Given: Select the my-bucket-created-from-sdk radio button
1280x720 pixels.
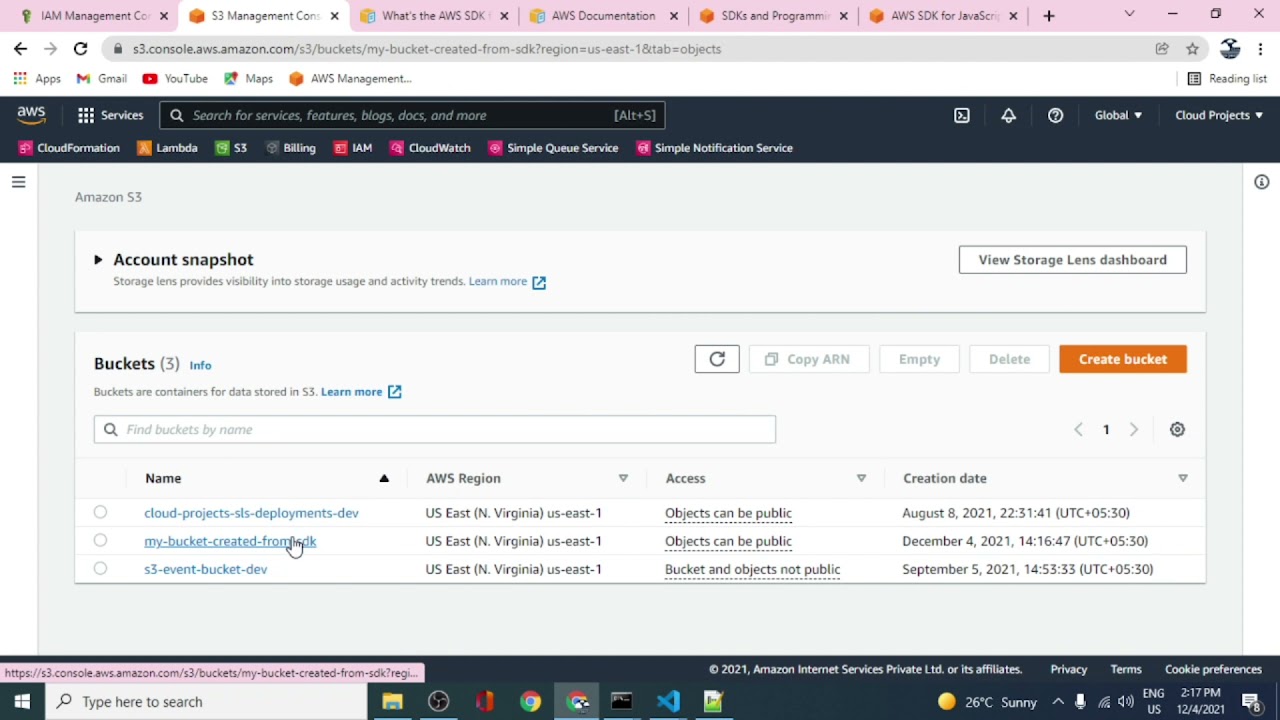Looking at the screenshot, I should tap(100, 540).
